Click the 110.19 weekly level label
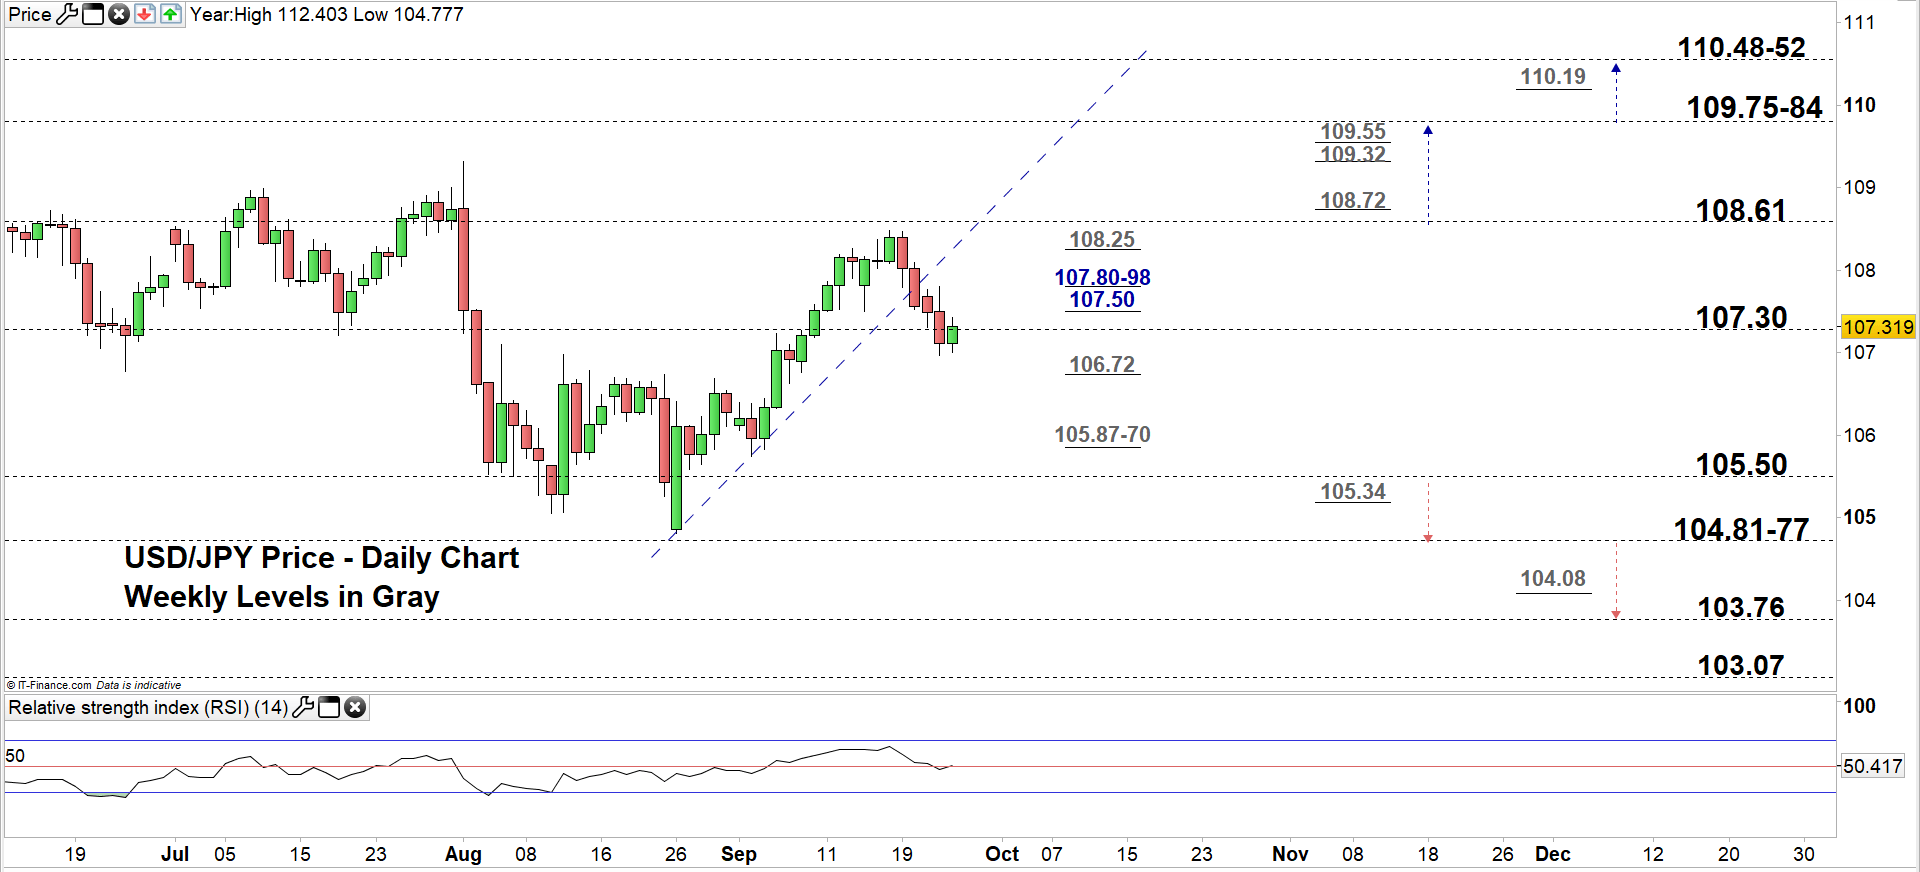This screenshot has height=872, width=1920. [1552, 77]
